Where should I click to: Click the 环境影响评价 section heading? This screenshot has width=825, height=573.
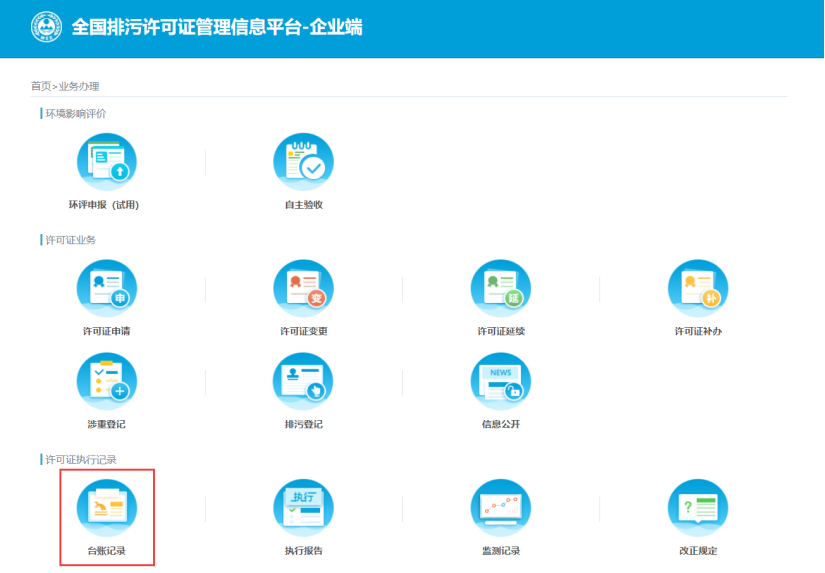75,113
